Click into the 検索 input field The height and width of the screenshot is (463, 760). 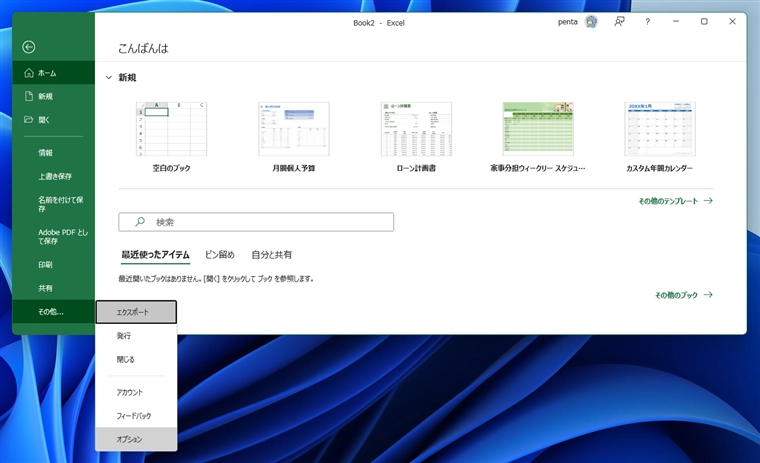(256, 222)
